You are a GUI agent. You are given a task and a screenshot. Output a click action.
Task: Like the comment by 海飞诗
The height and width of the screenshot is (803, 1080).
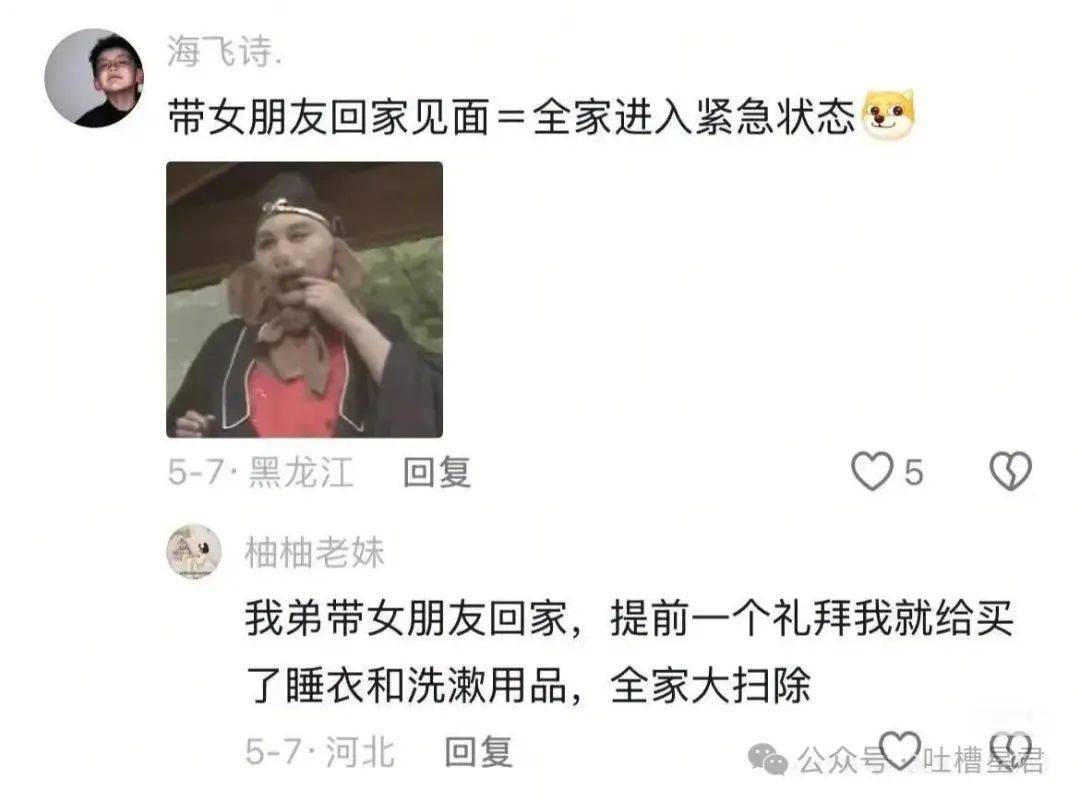coord(871,471)
